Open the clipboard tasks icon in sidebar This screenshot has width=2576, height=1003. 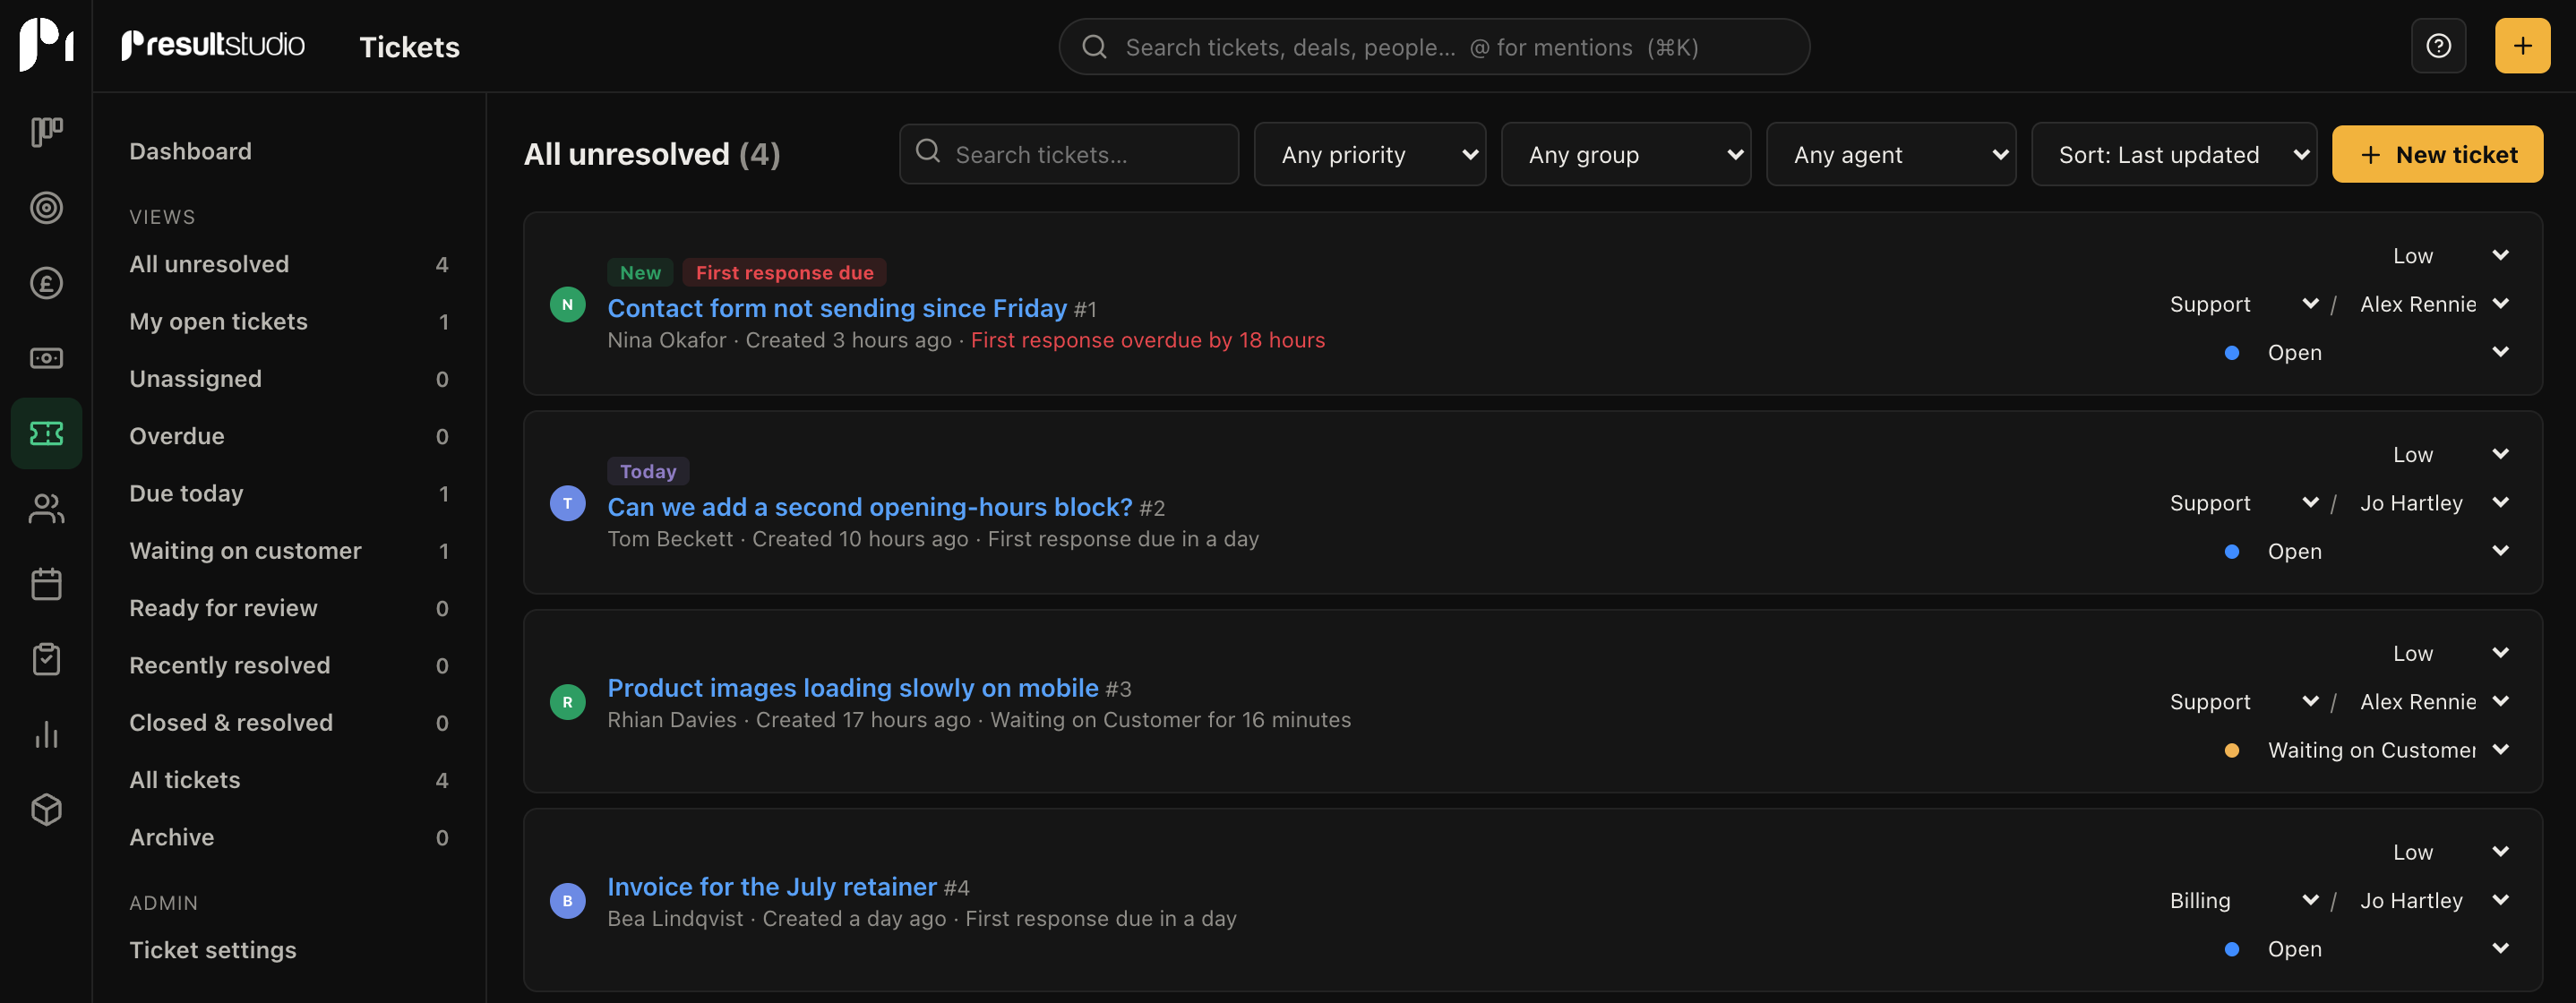[46, 659]
